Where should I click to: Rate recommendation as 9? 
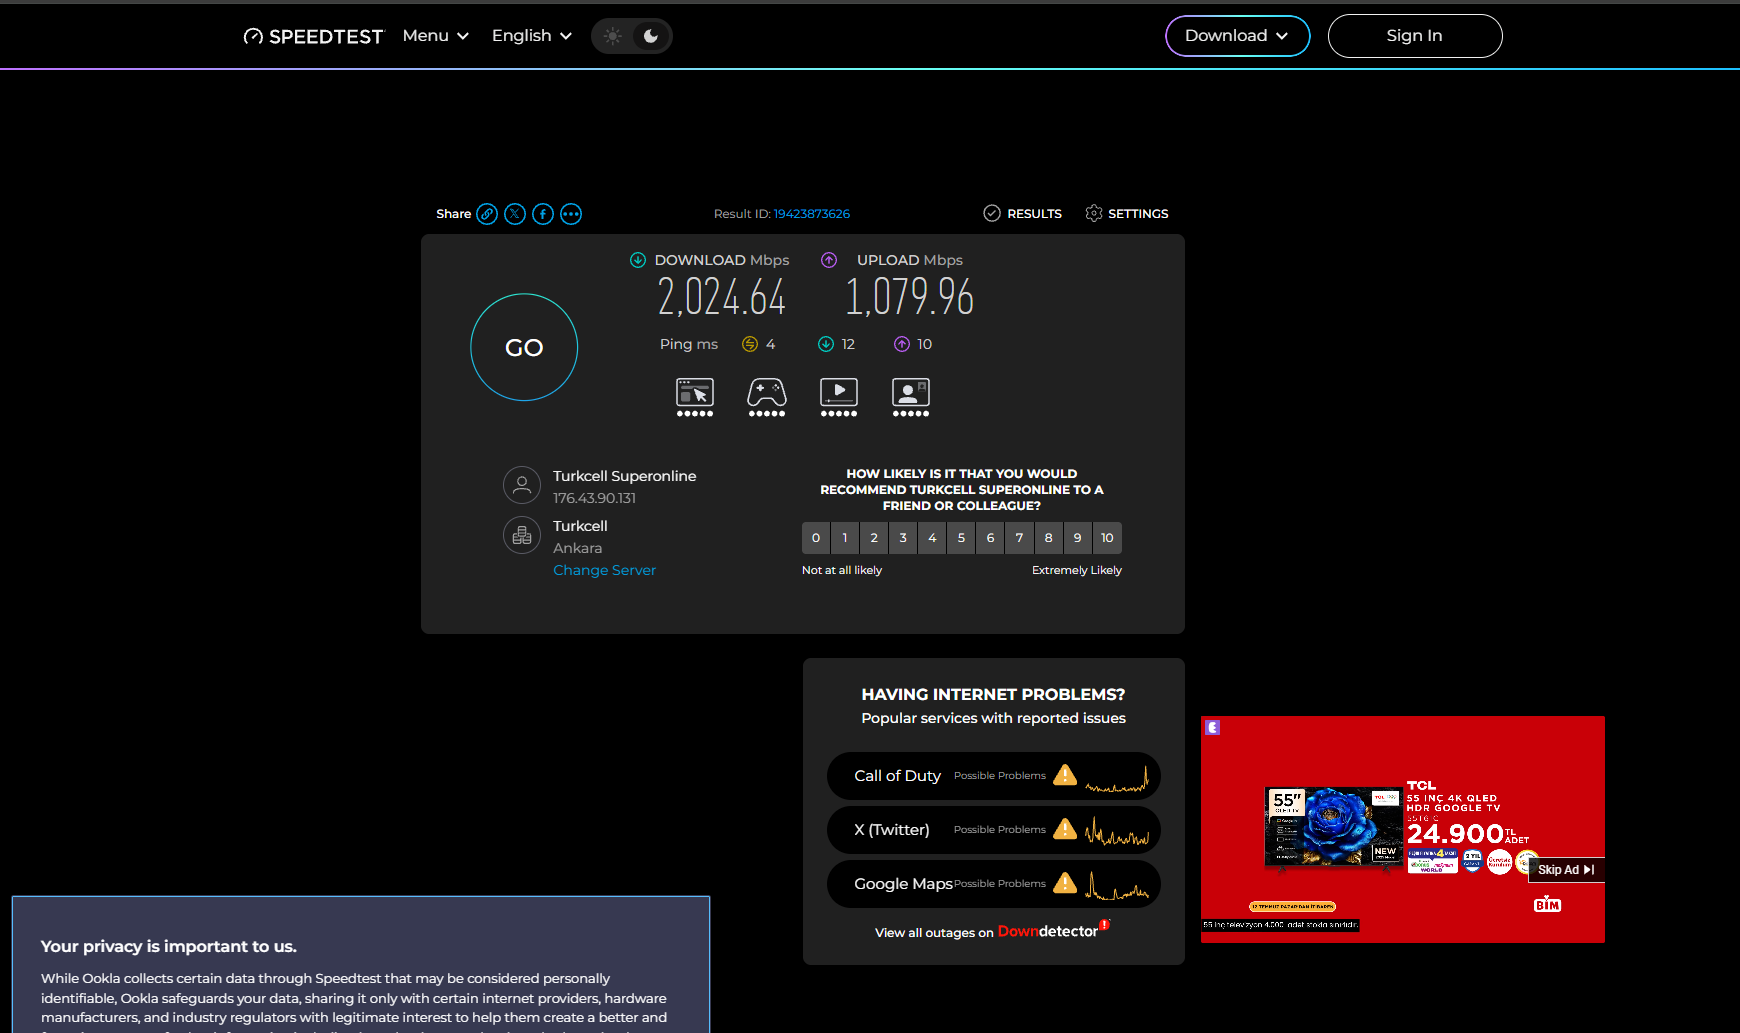[1077, 538]
